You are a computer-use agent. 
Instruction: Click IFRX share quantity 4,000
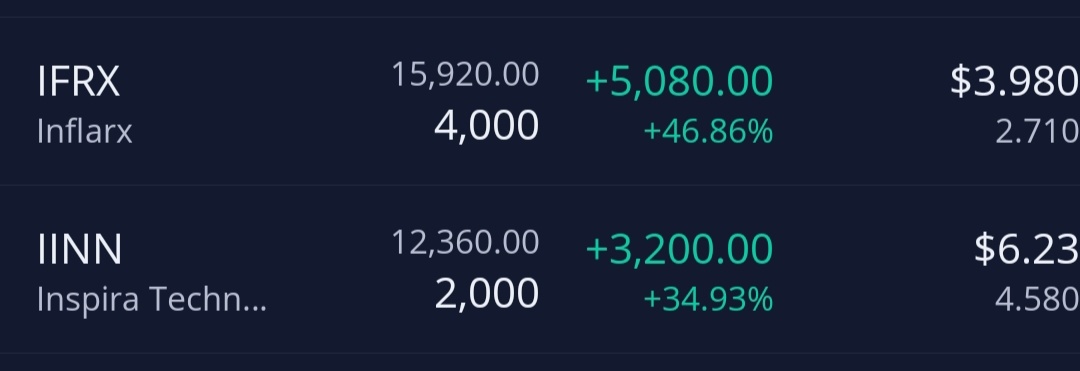pyautogui.click(x=486, y=125)
